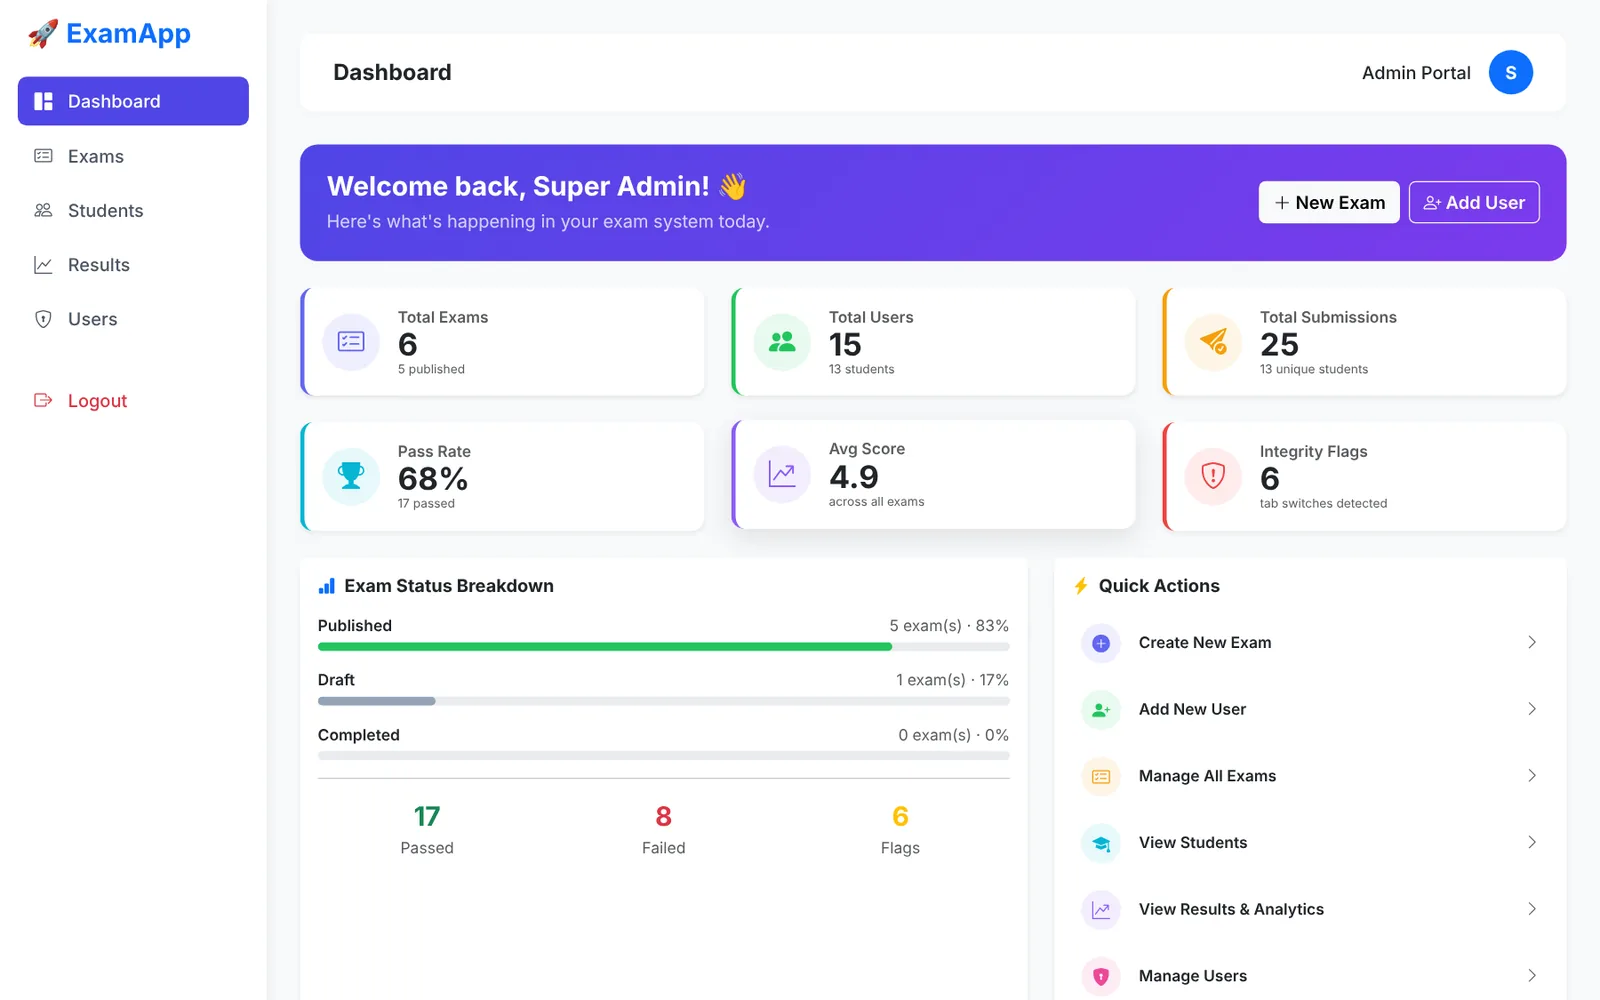Select the Add New User quick action

click(x=1310, y=710)
